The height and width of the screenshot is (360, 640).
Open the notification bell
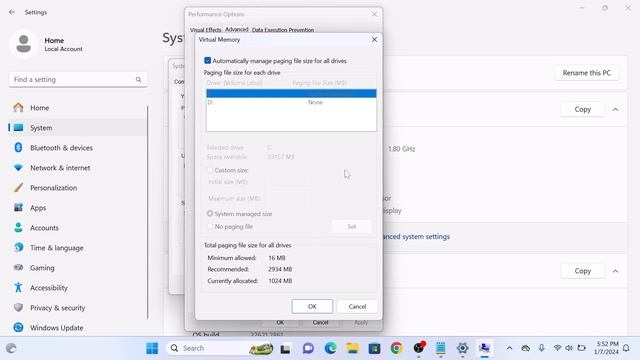click(626, 348)
